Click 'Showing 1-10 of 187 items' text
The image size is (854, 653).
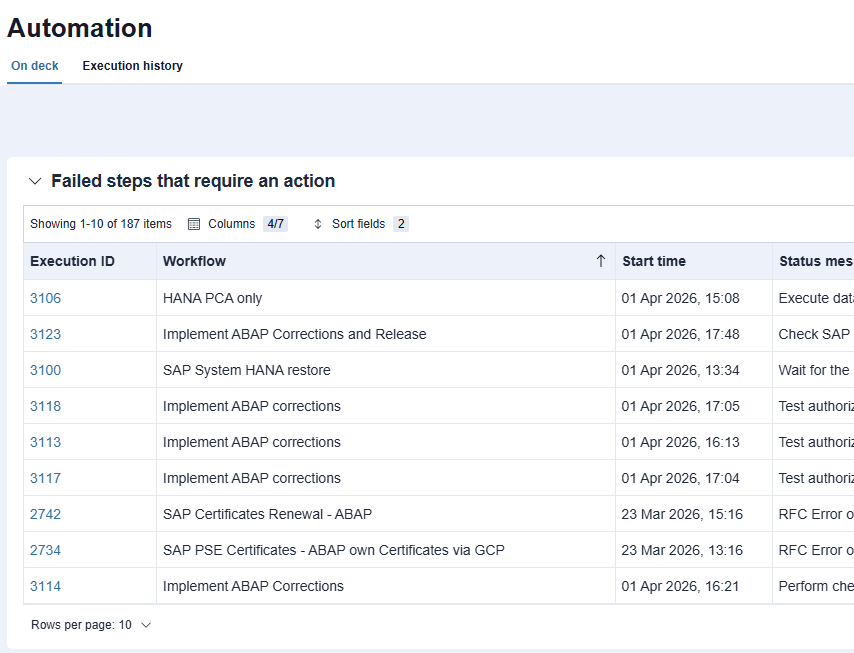point(101,224)
